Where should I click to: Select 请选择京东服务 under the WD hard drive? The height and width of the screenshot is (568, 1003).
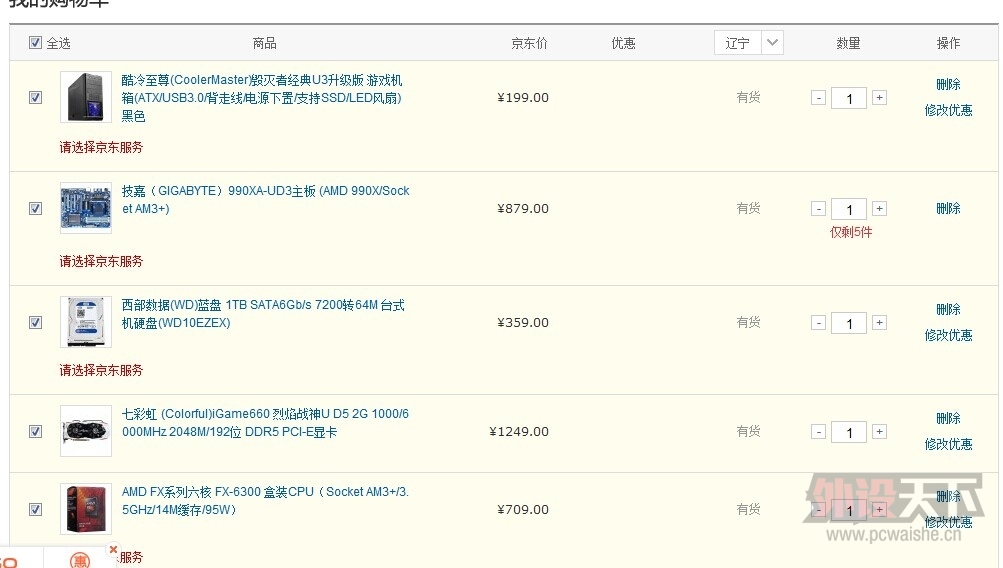pos(101,370)
